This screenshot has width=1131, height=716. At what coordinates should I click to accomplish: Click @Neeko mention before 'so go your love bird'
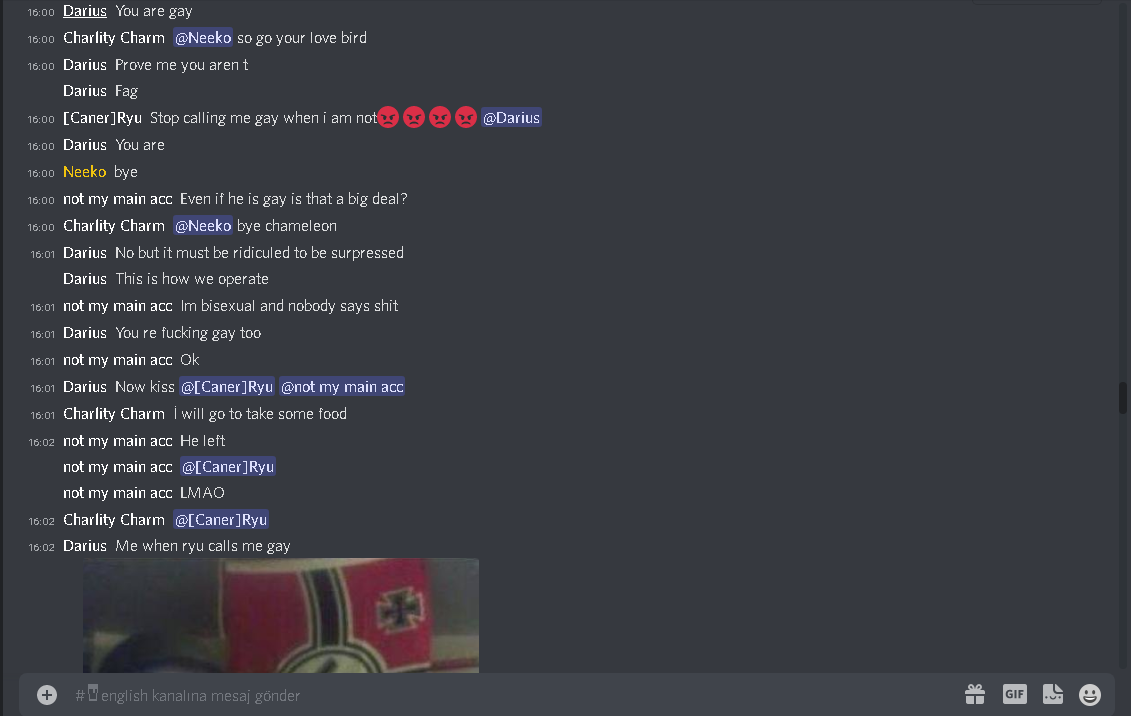pyautogui.click(x=203, y=37)
